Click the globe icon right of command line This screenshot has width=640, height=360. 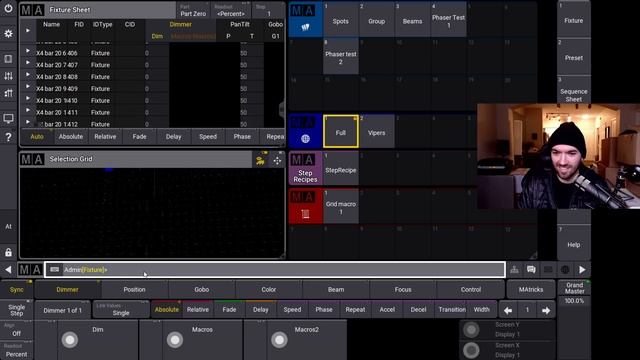pos(565,270)
